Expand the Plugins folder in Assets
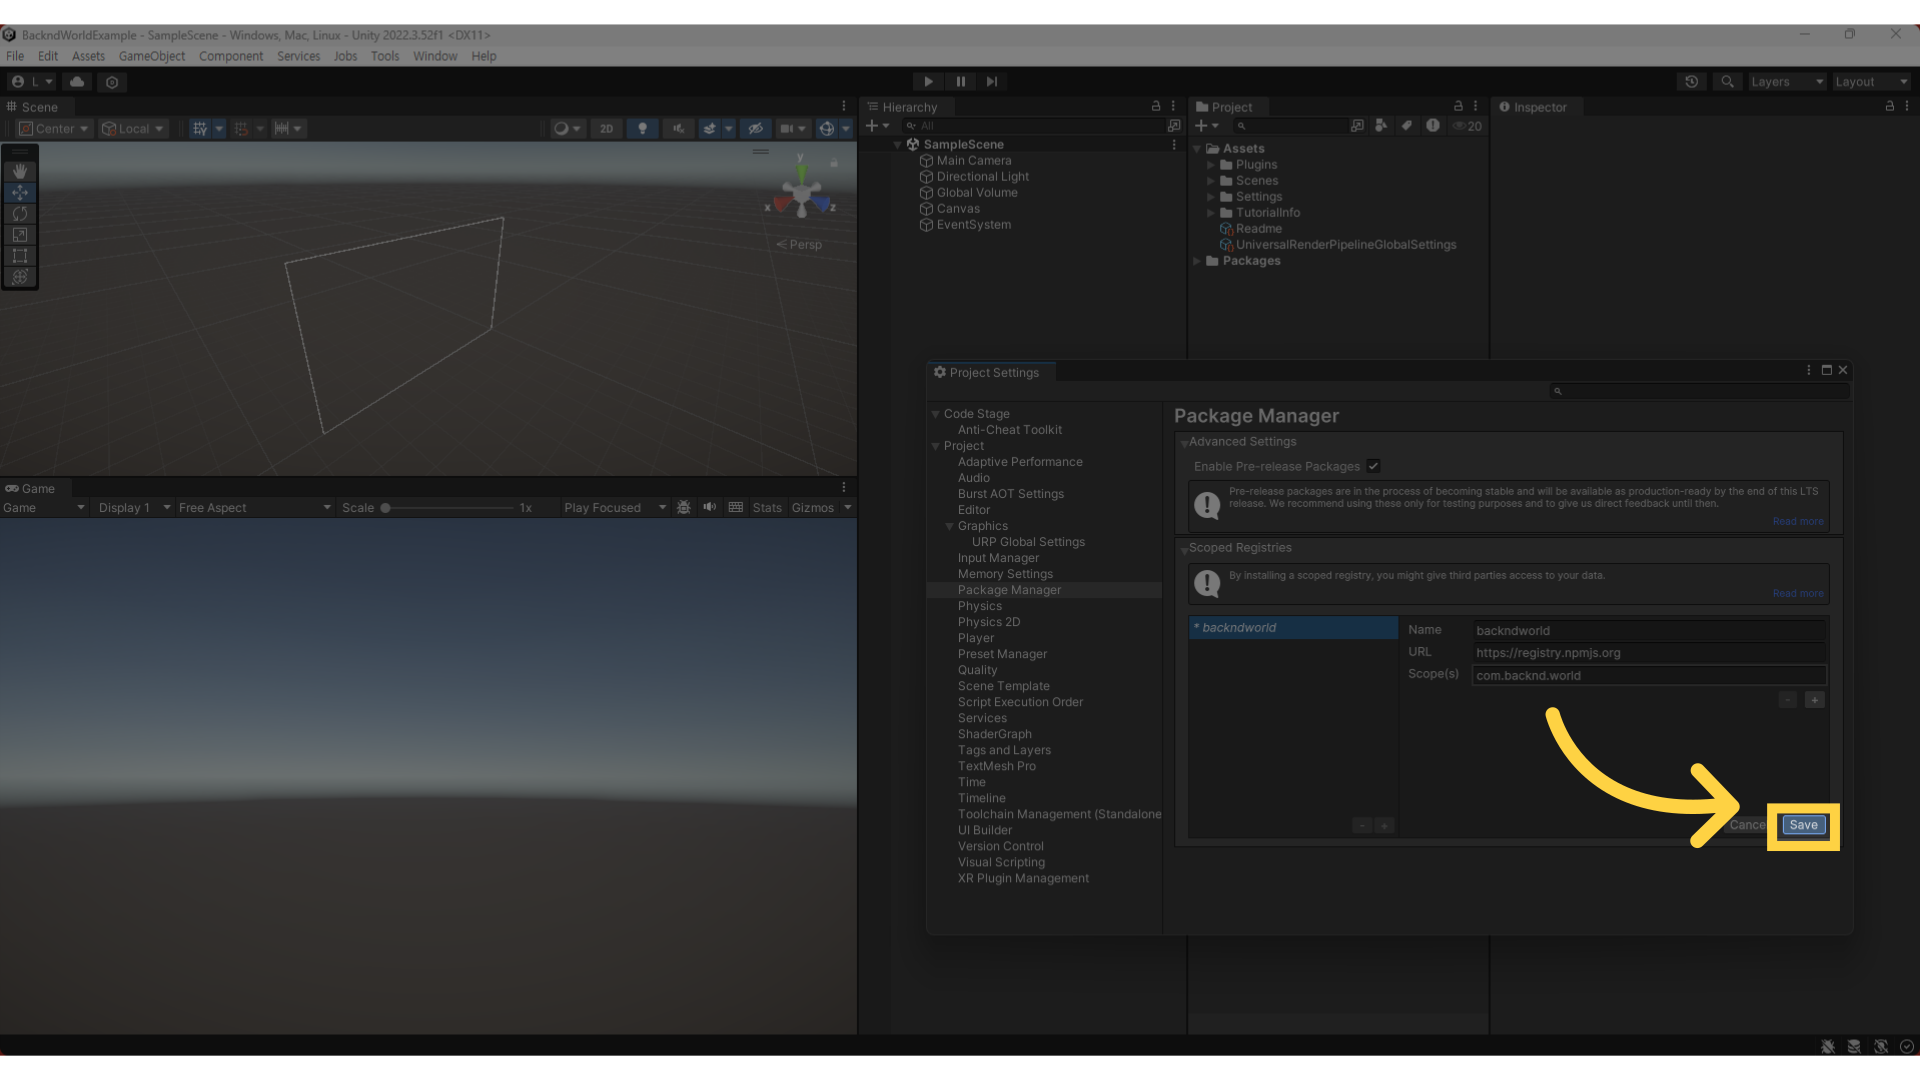This screenshot has width=1920, height=1080. (1211, 165)
